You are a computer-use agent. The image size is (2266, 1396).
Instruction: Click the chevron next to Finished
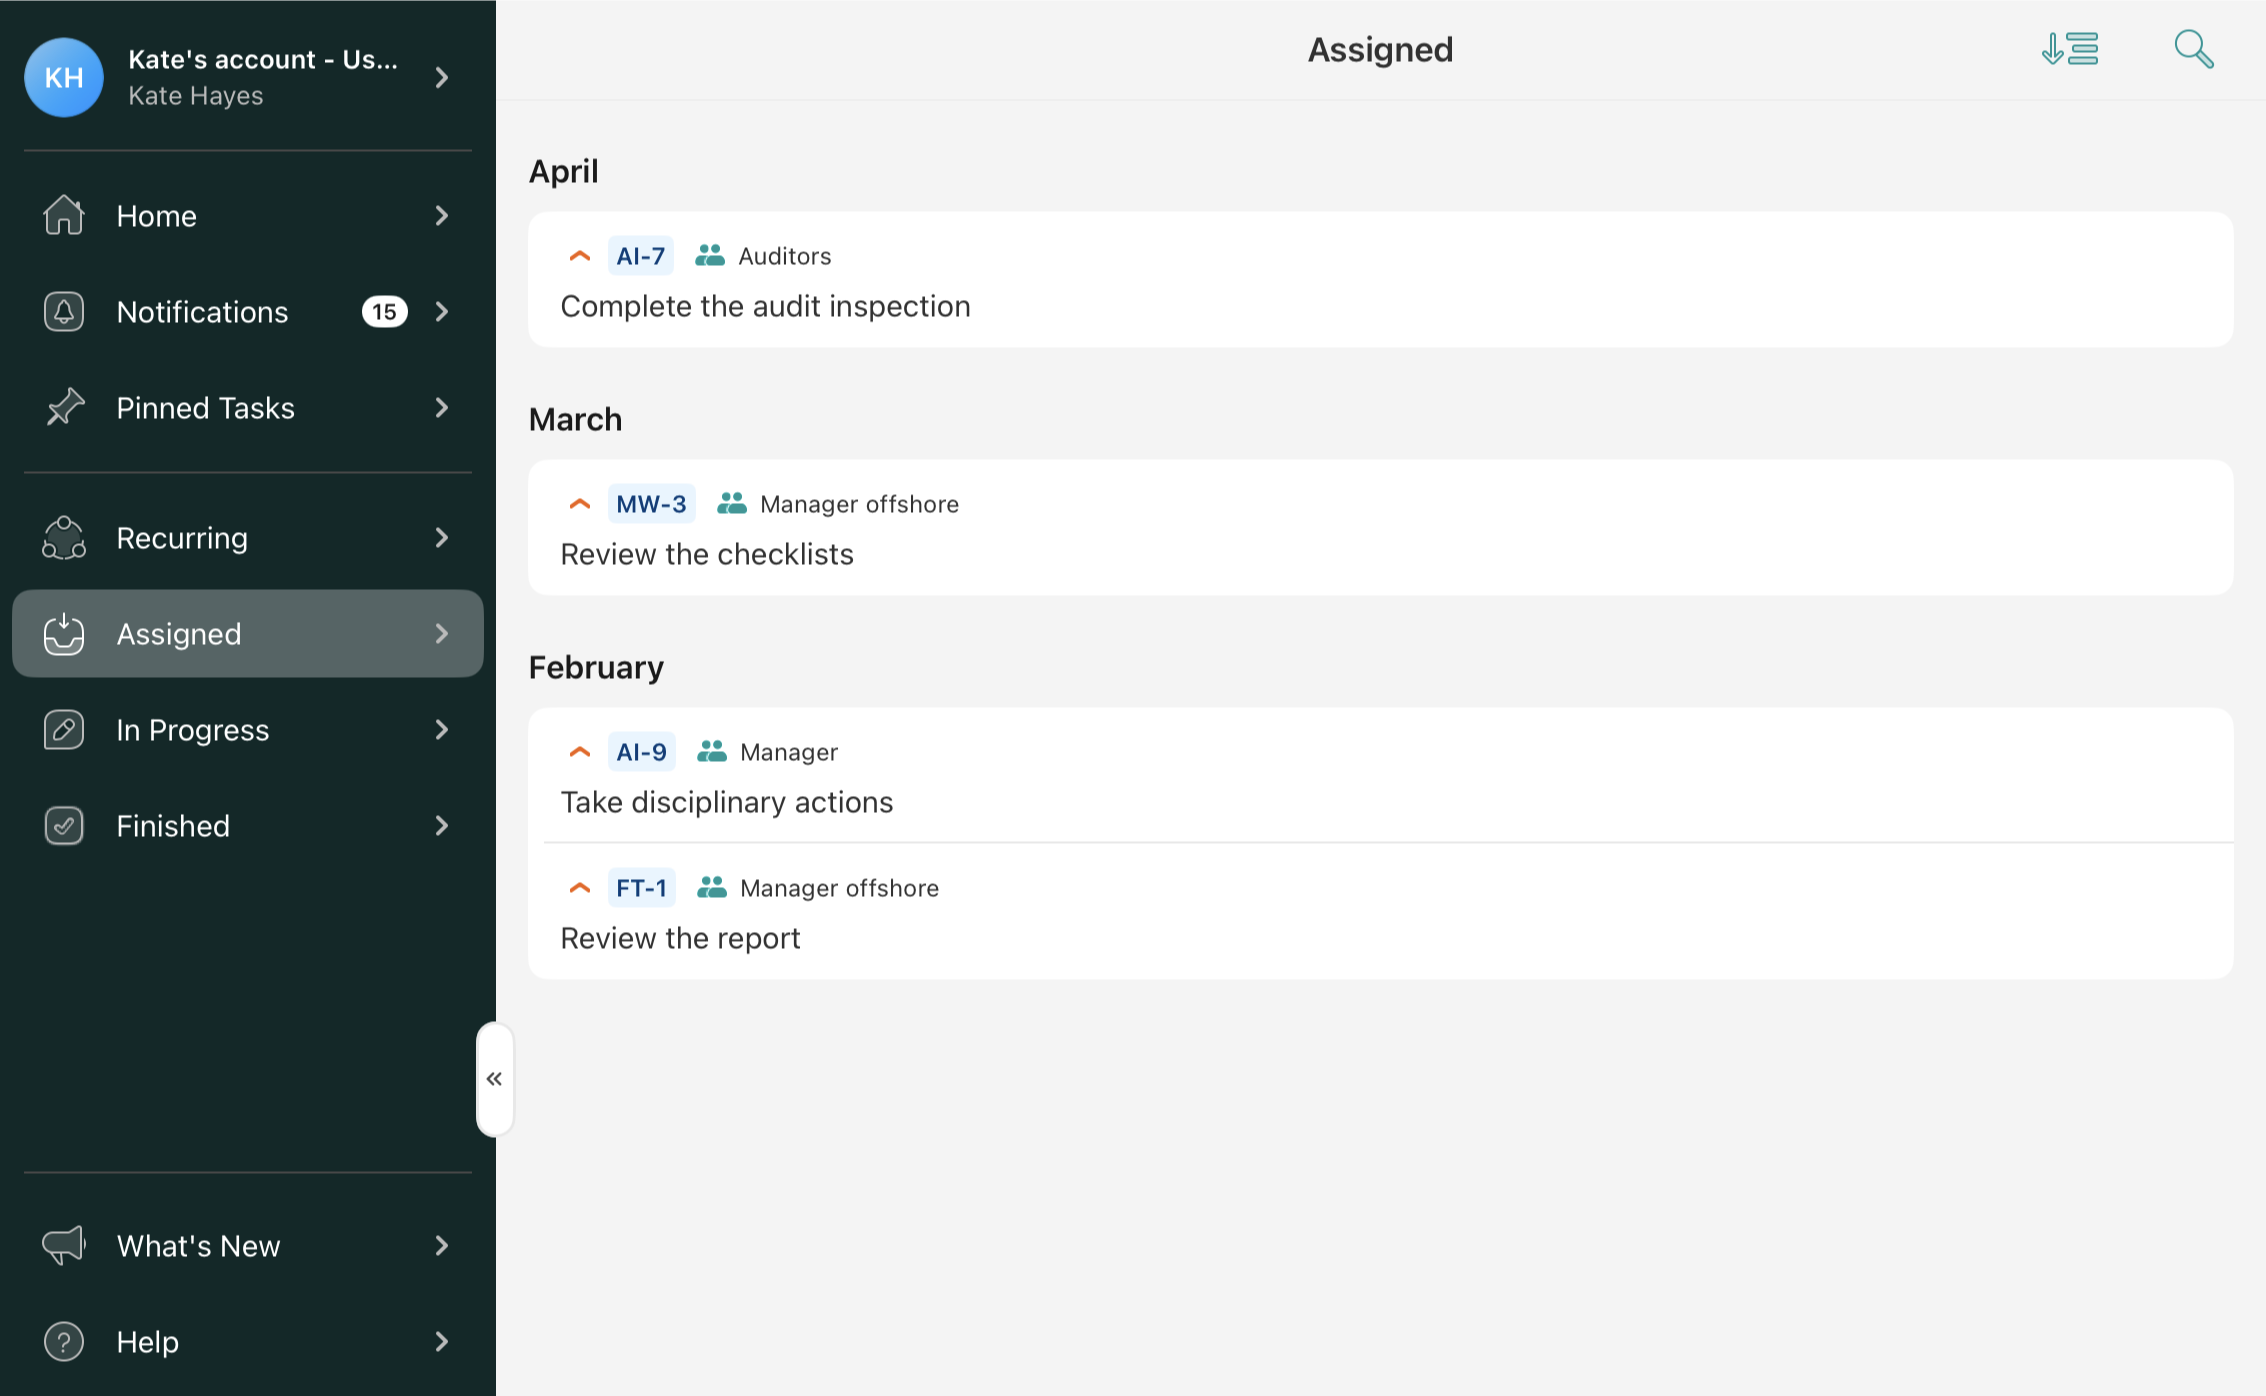442,826
